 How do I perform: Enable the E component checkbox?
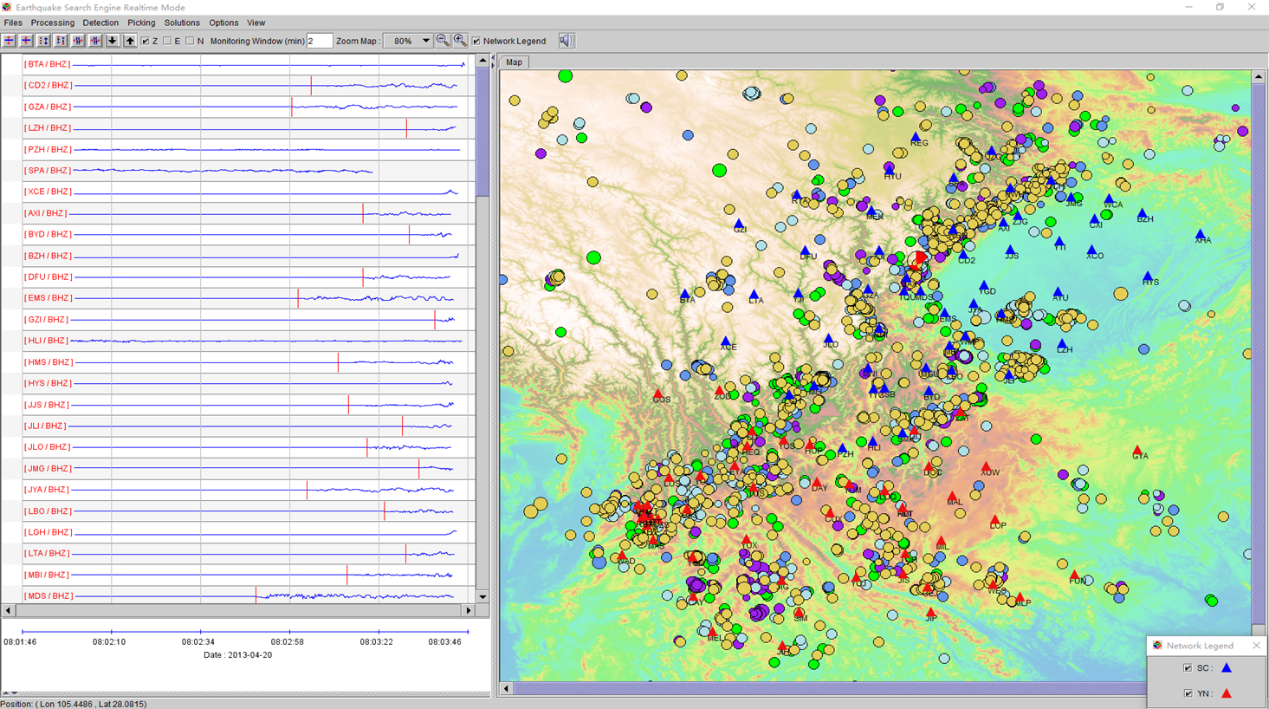coord(167,41)
